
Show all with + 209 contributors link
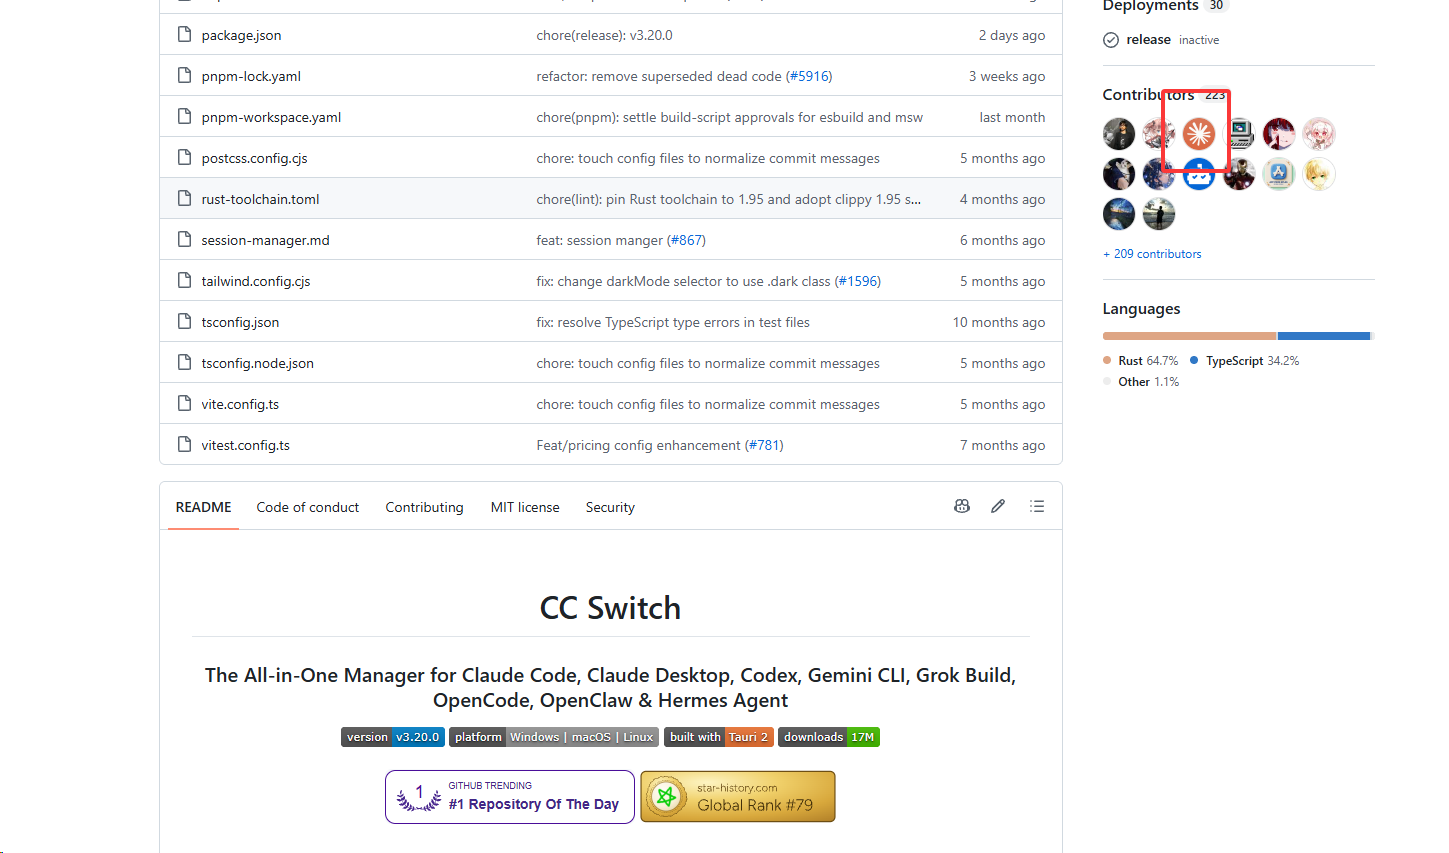pyautogui.click(x=1152, y=254)
